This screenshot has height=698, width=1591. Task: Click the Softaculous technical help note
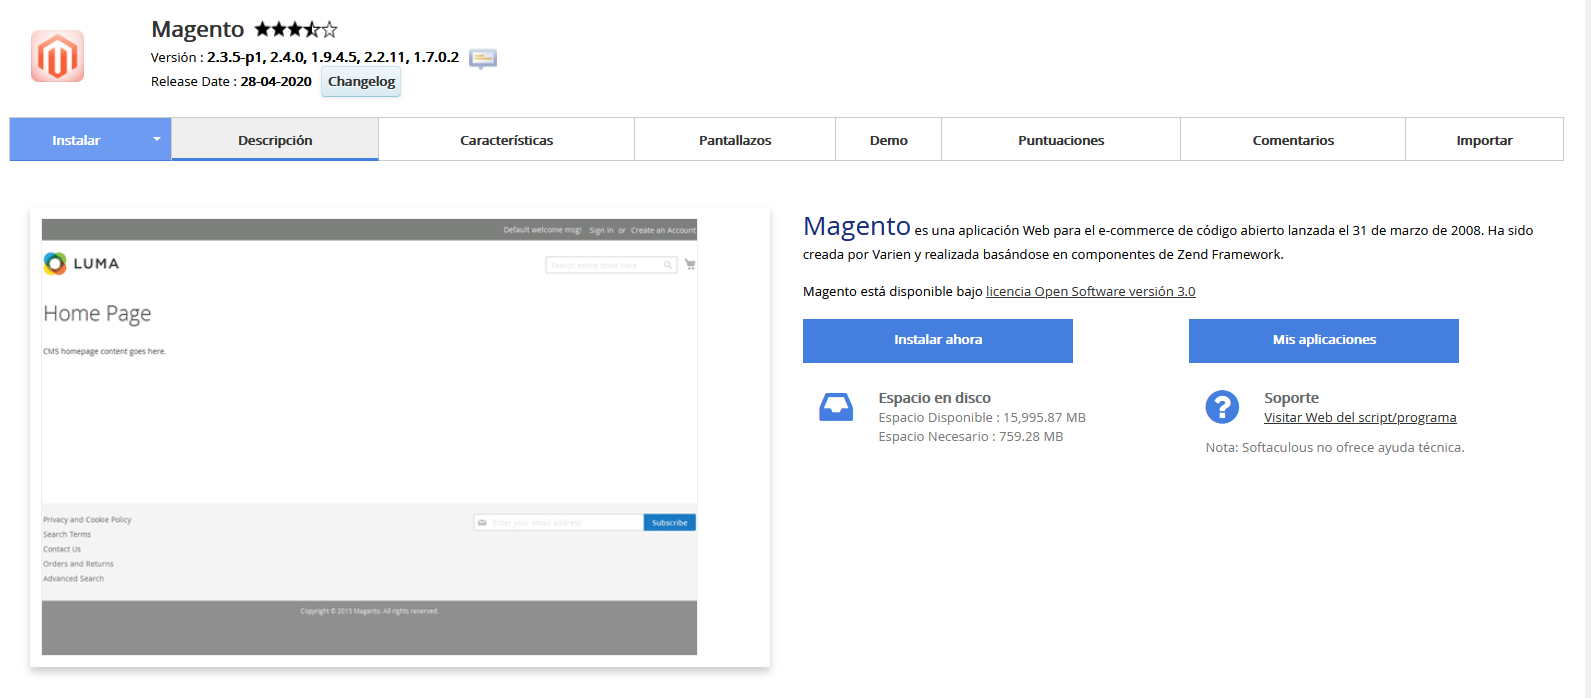tap(1335, 448)
